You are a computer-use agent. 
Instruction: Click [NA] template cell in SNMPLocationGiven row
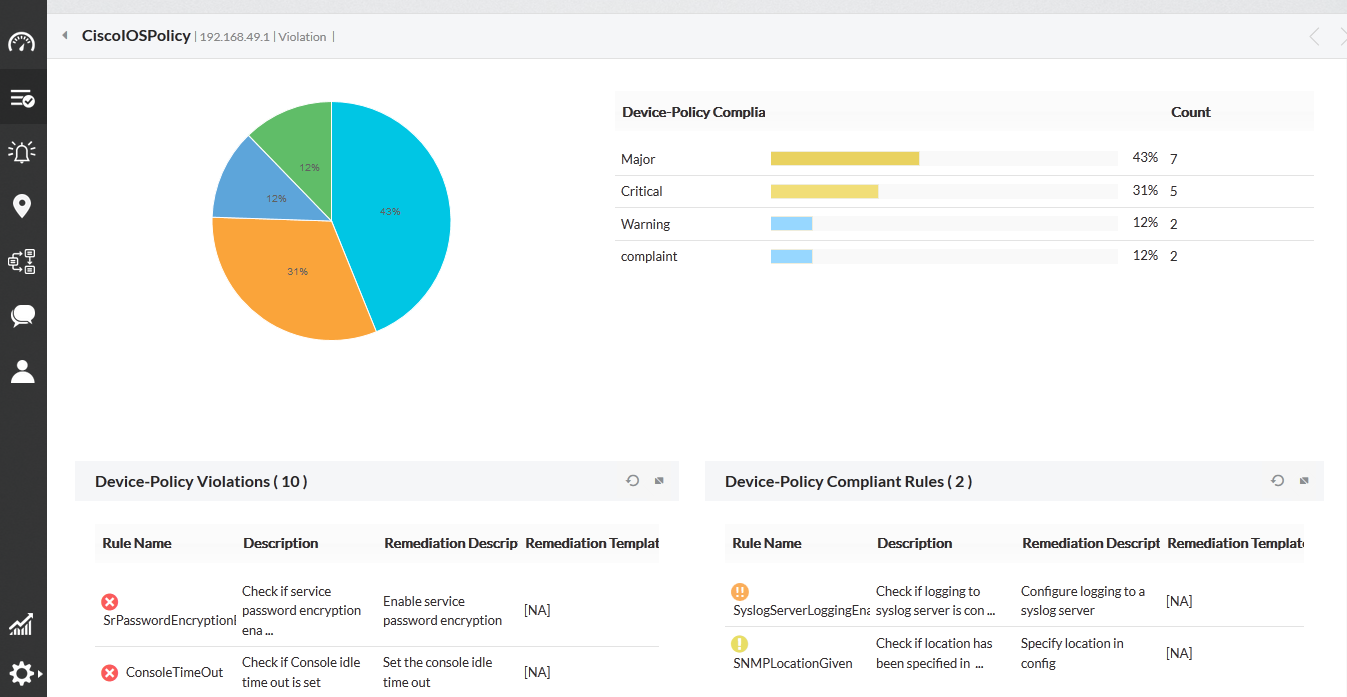pos(1179,653)
